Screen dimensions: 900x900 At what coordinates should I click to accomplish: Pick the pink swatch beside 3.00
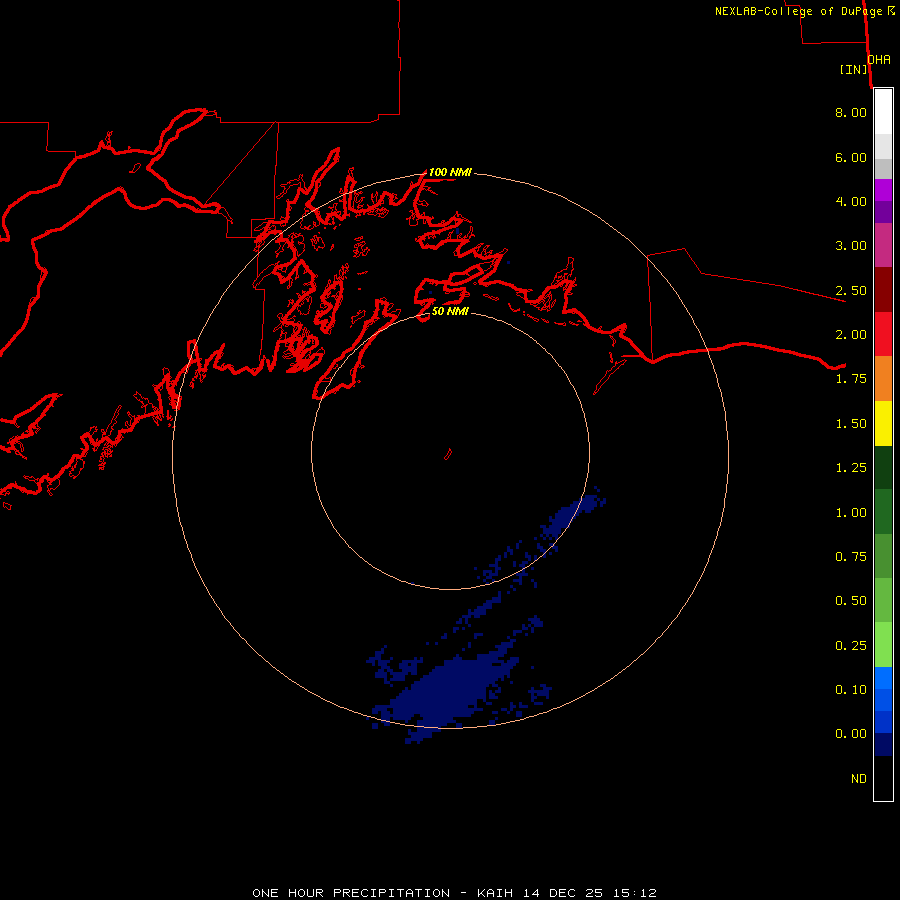click(883, 245)
